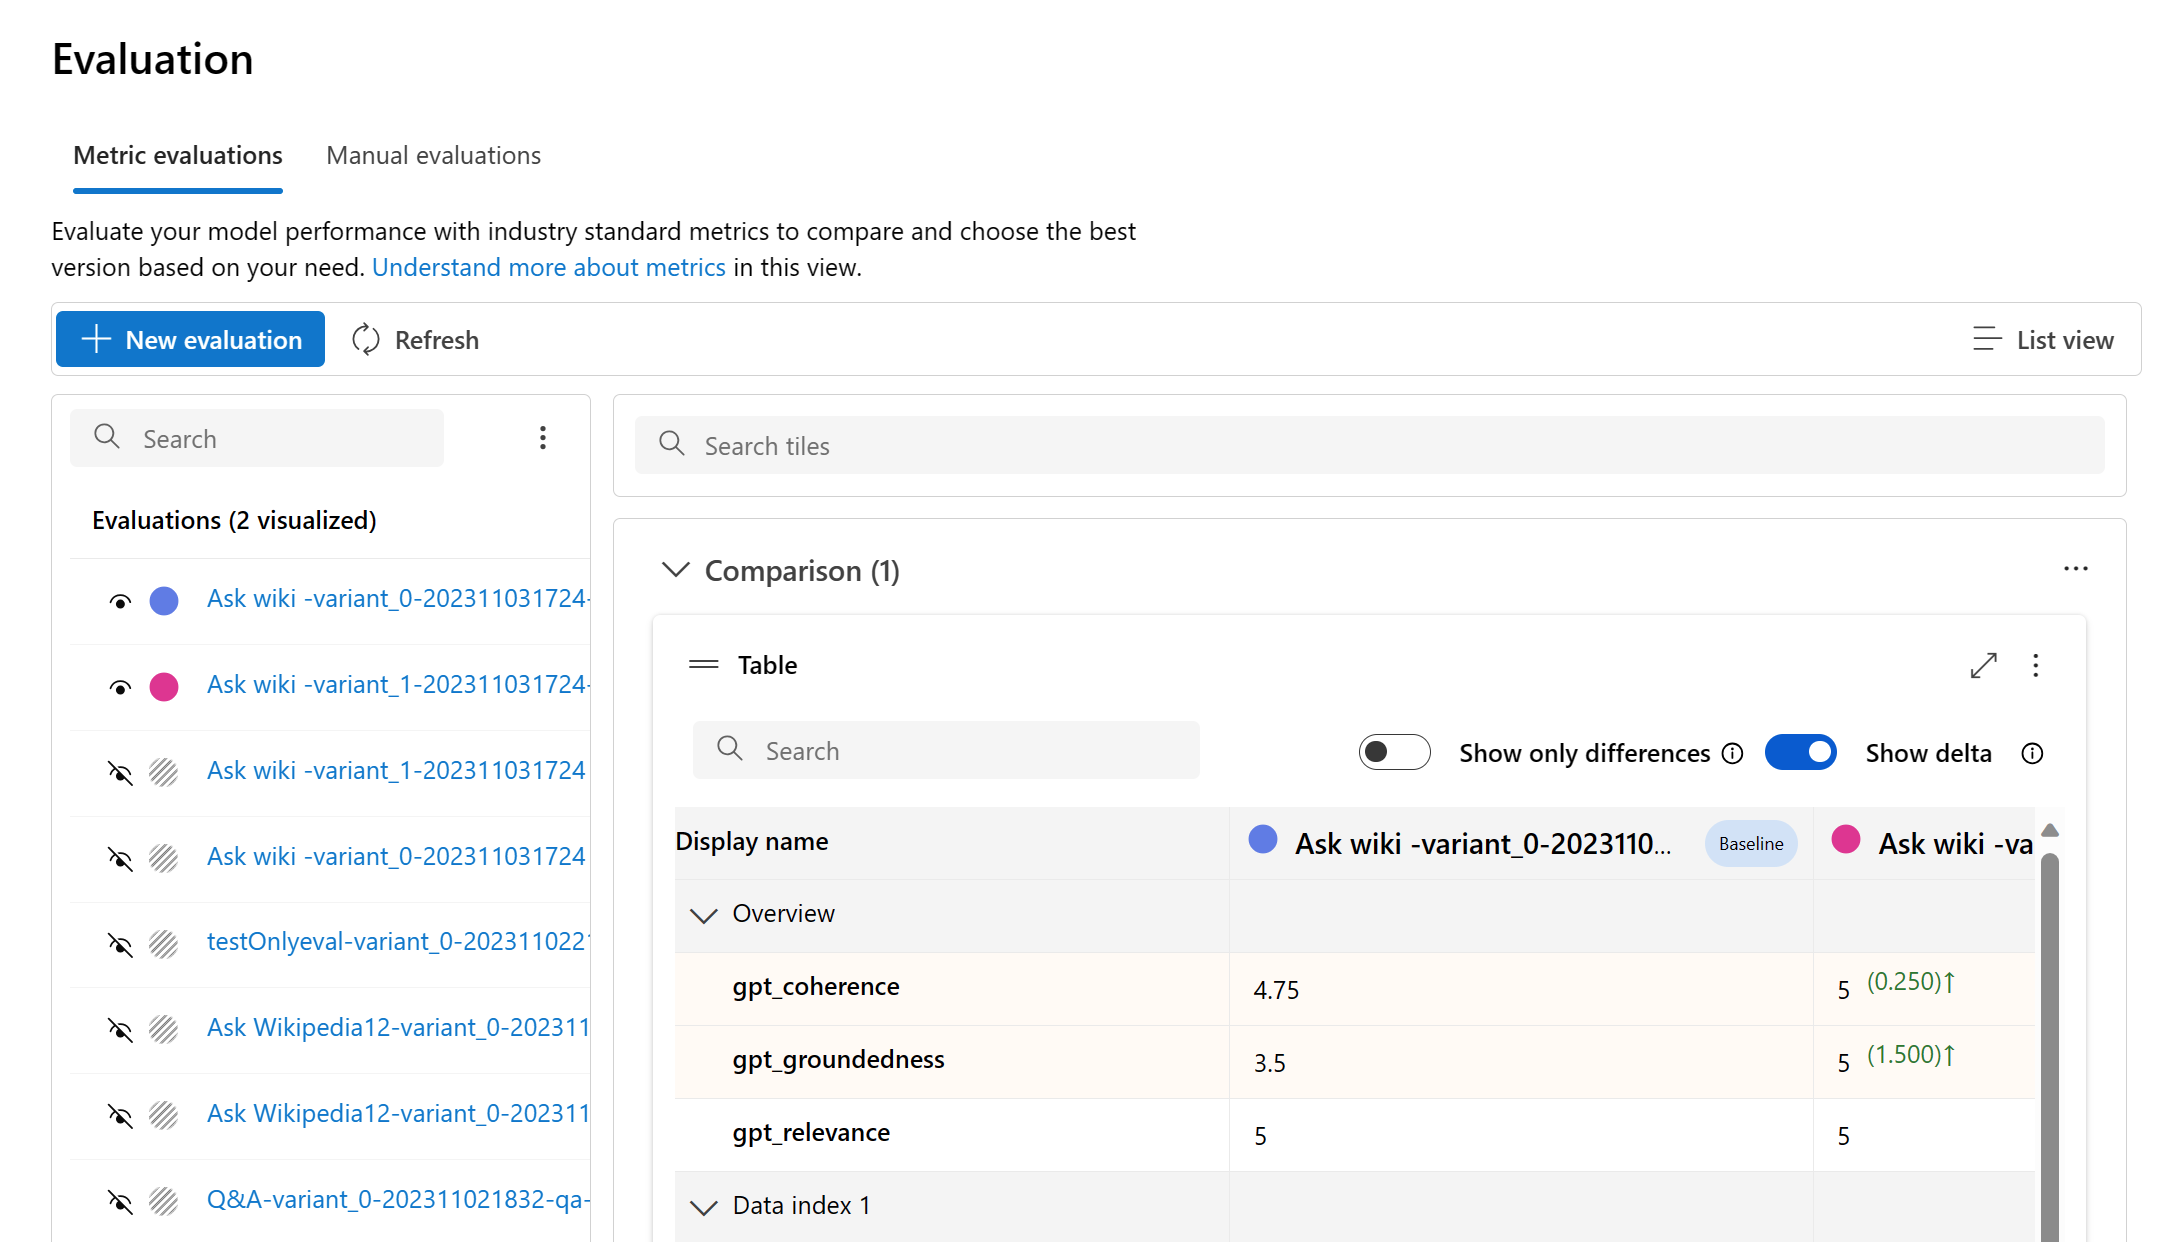Click the New evaluation button
The width and height of the screenshot is (2173, 1242).
pyautogui.click(x=190, y=340)
